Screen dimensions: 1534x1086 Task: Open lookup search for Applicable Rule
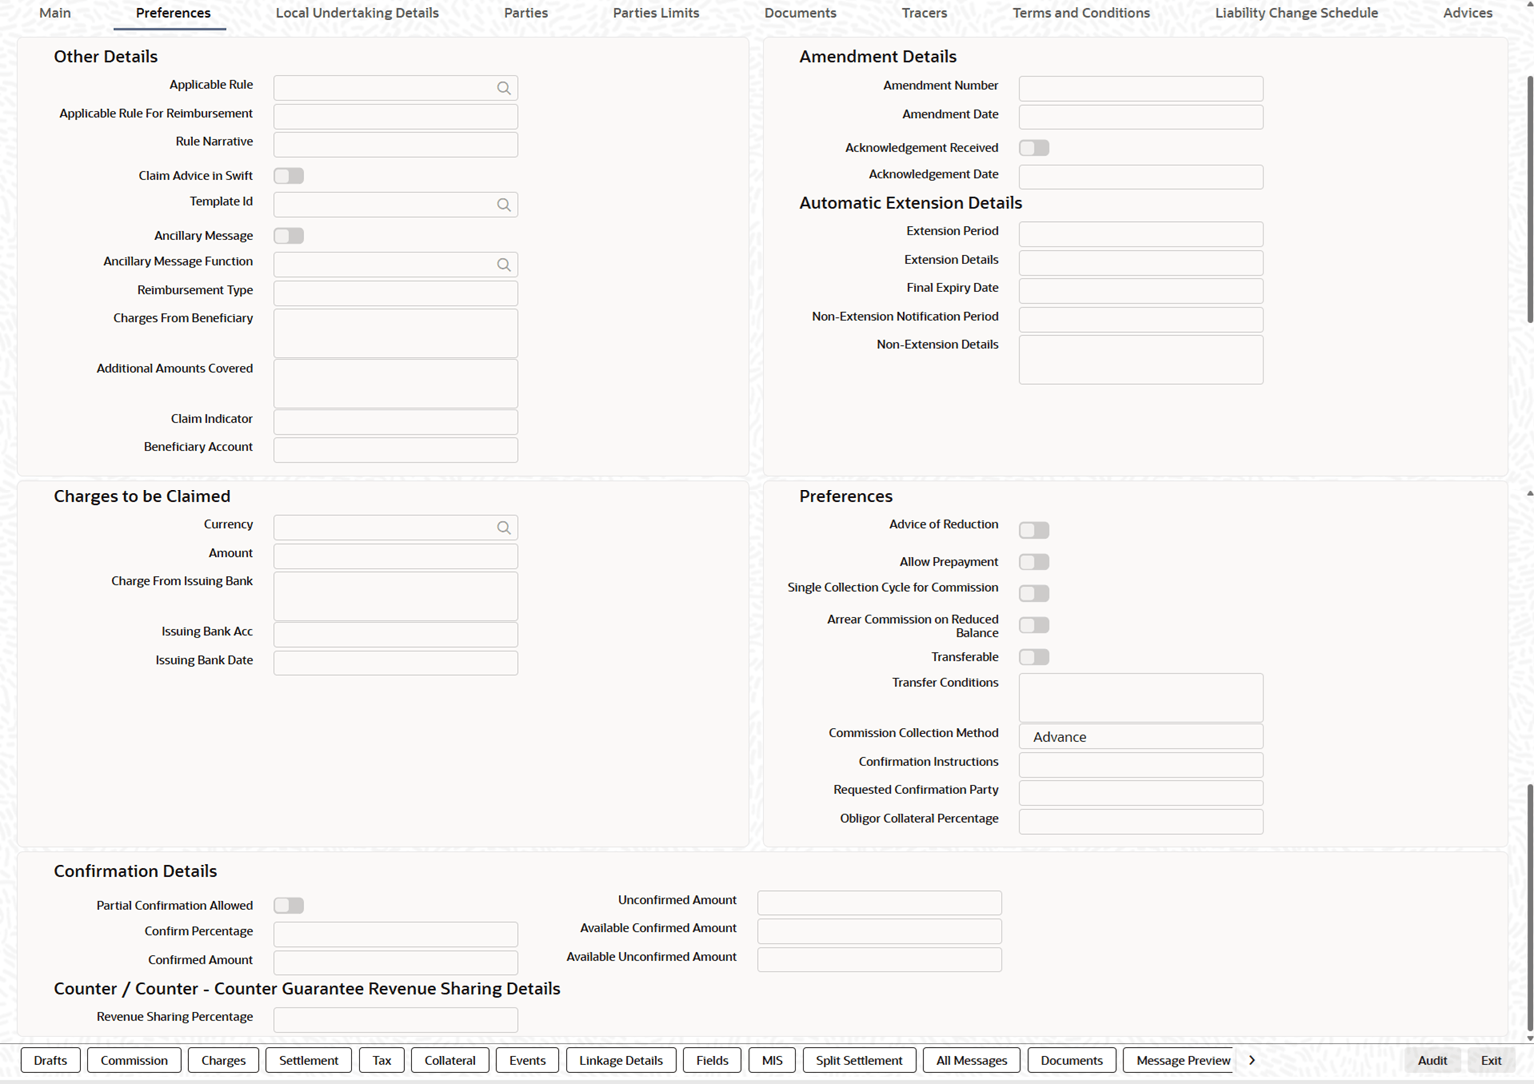click(504, 88)
